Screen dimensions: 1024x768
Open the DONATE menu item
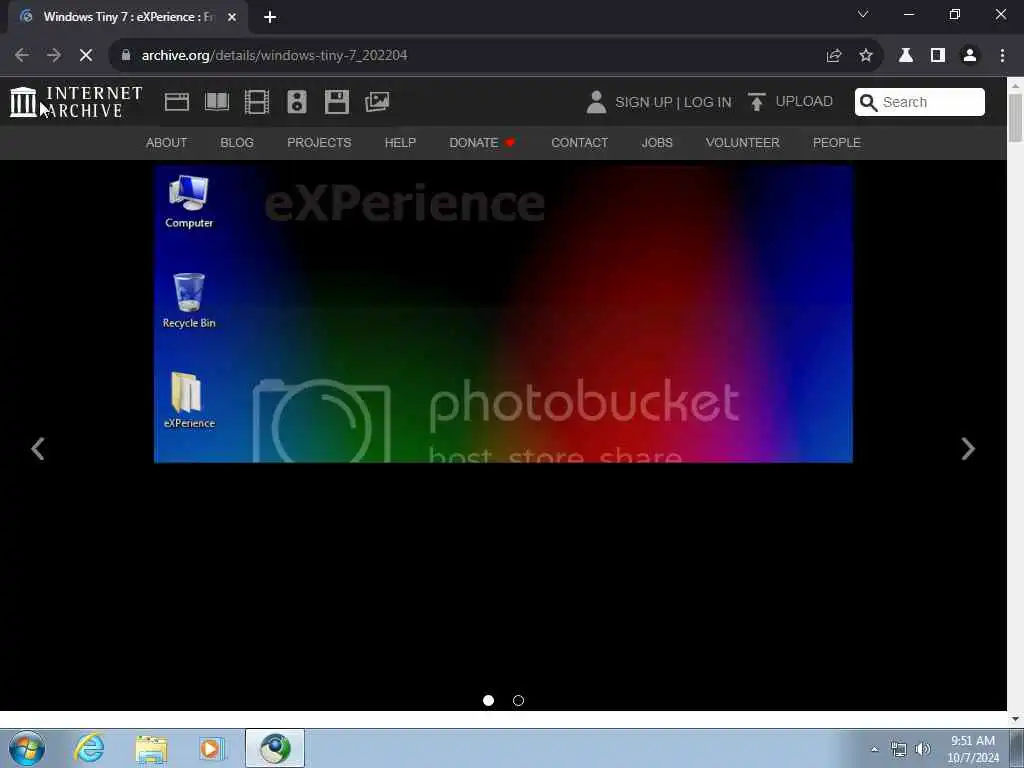pyautogui.click(x=482, y=142)
